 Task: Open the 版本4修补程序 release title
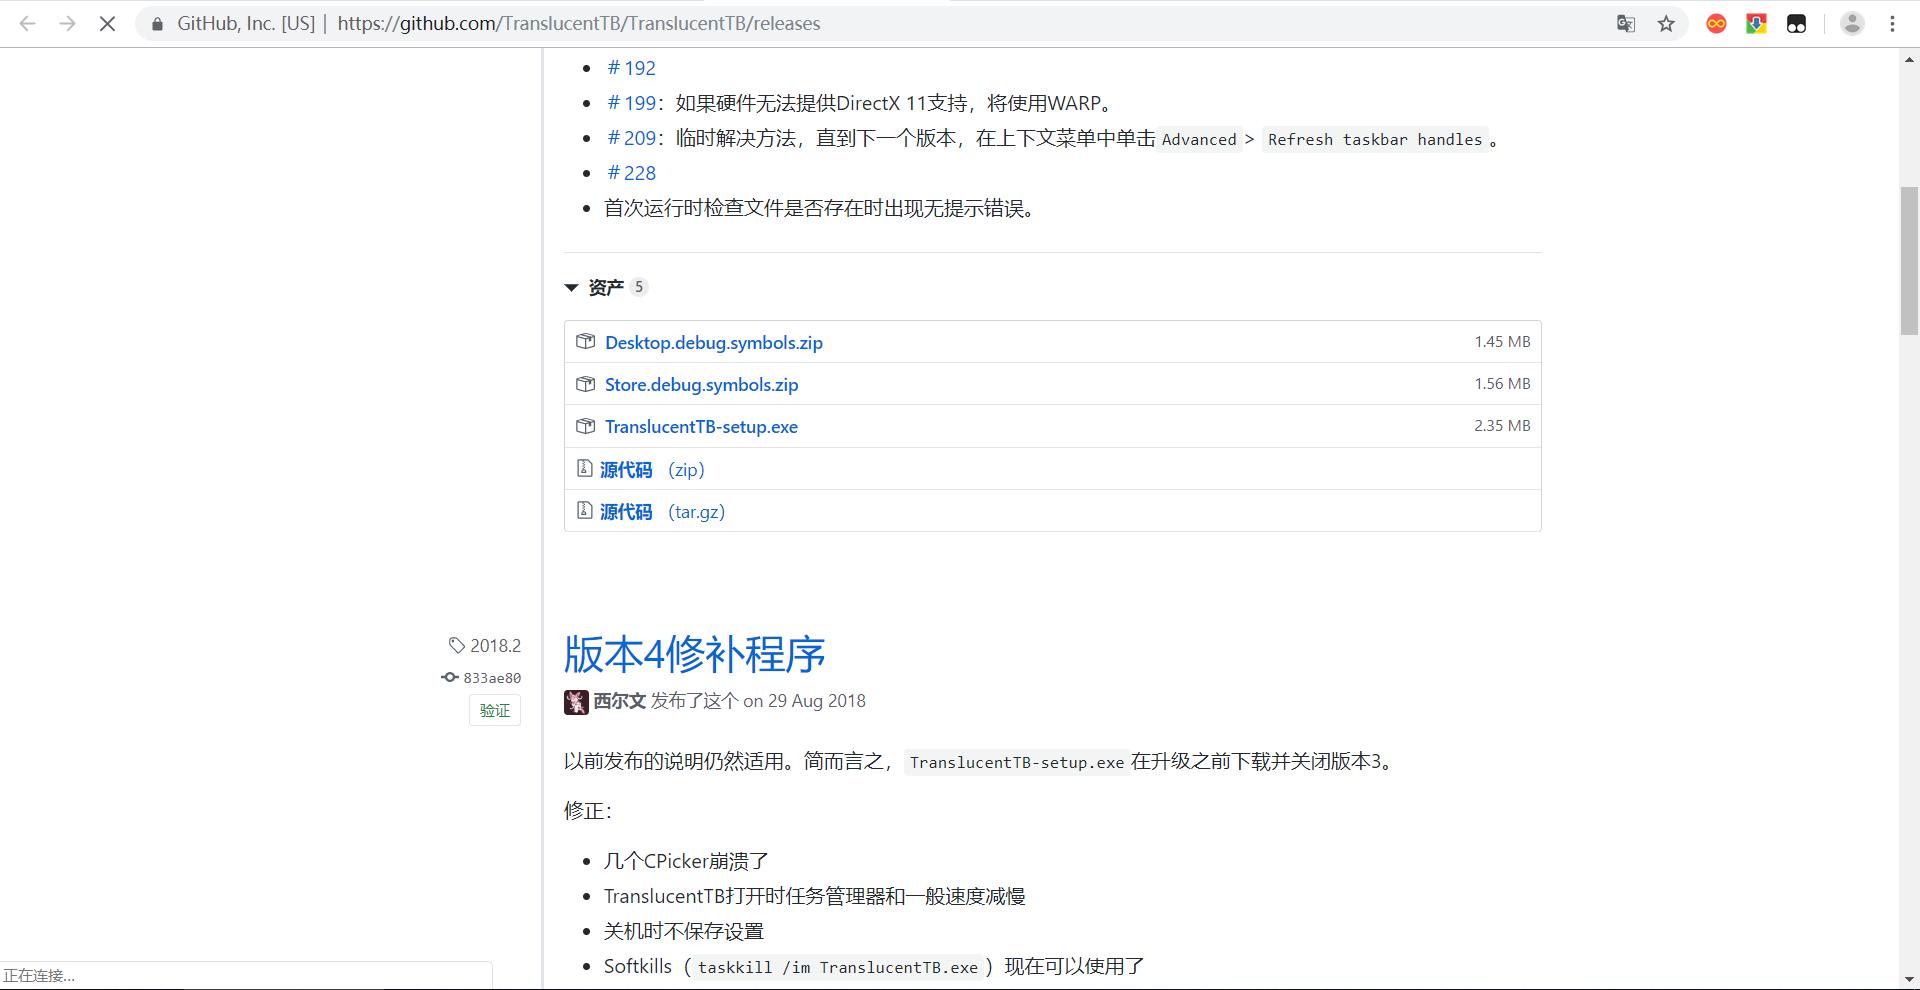click(694, 655)
